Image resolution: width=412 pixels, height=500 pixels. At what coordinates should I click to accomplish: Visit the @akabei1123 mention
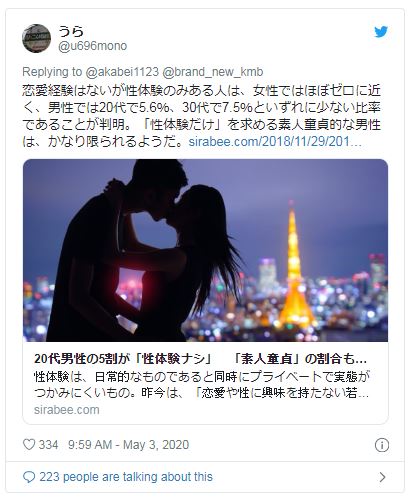122,72
